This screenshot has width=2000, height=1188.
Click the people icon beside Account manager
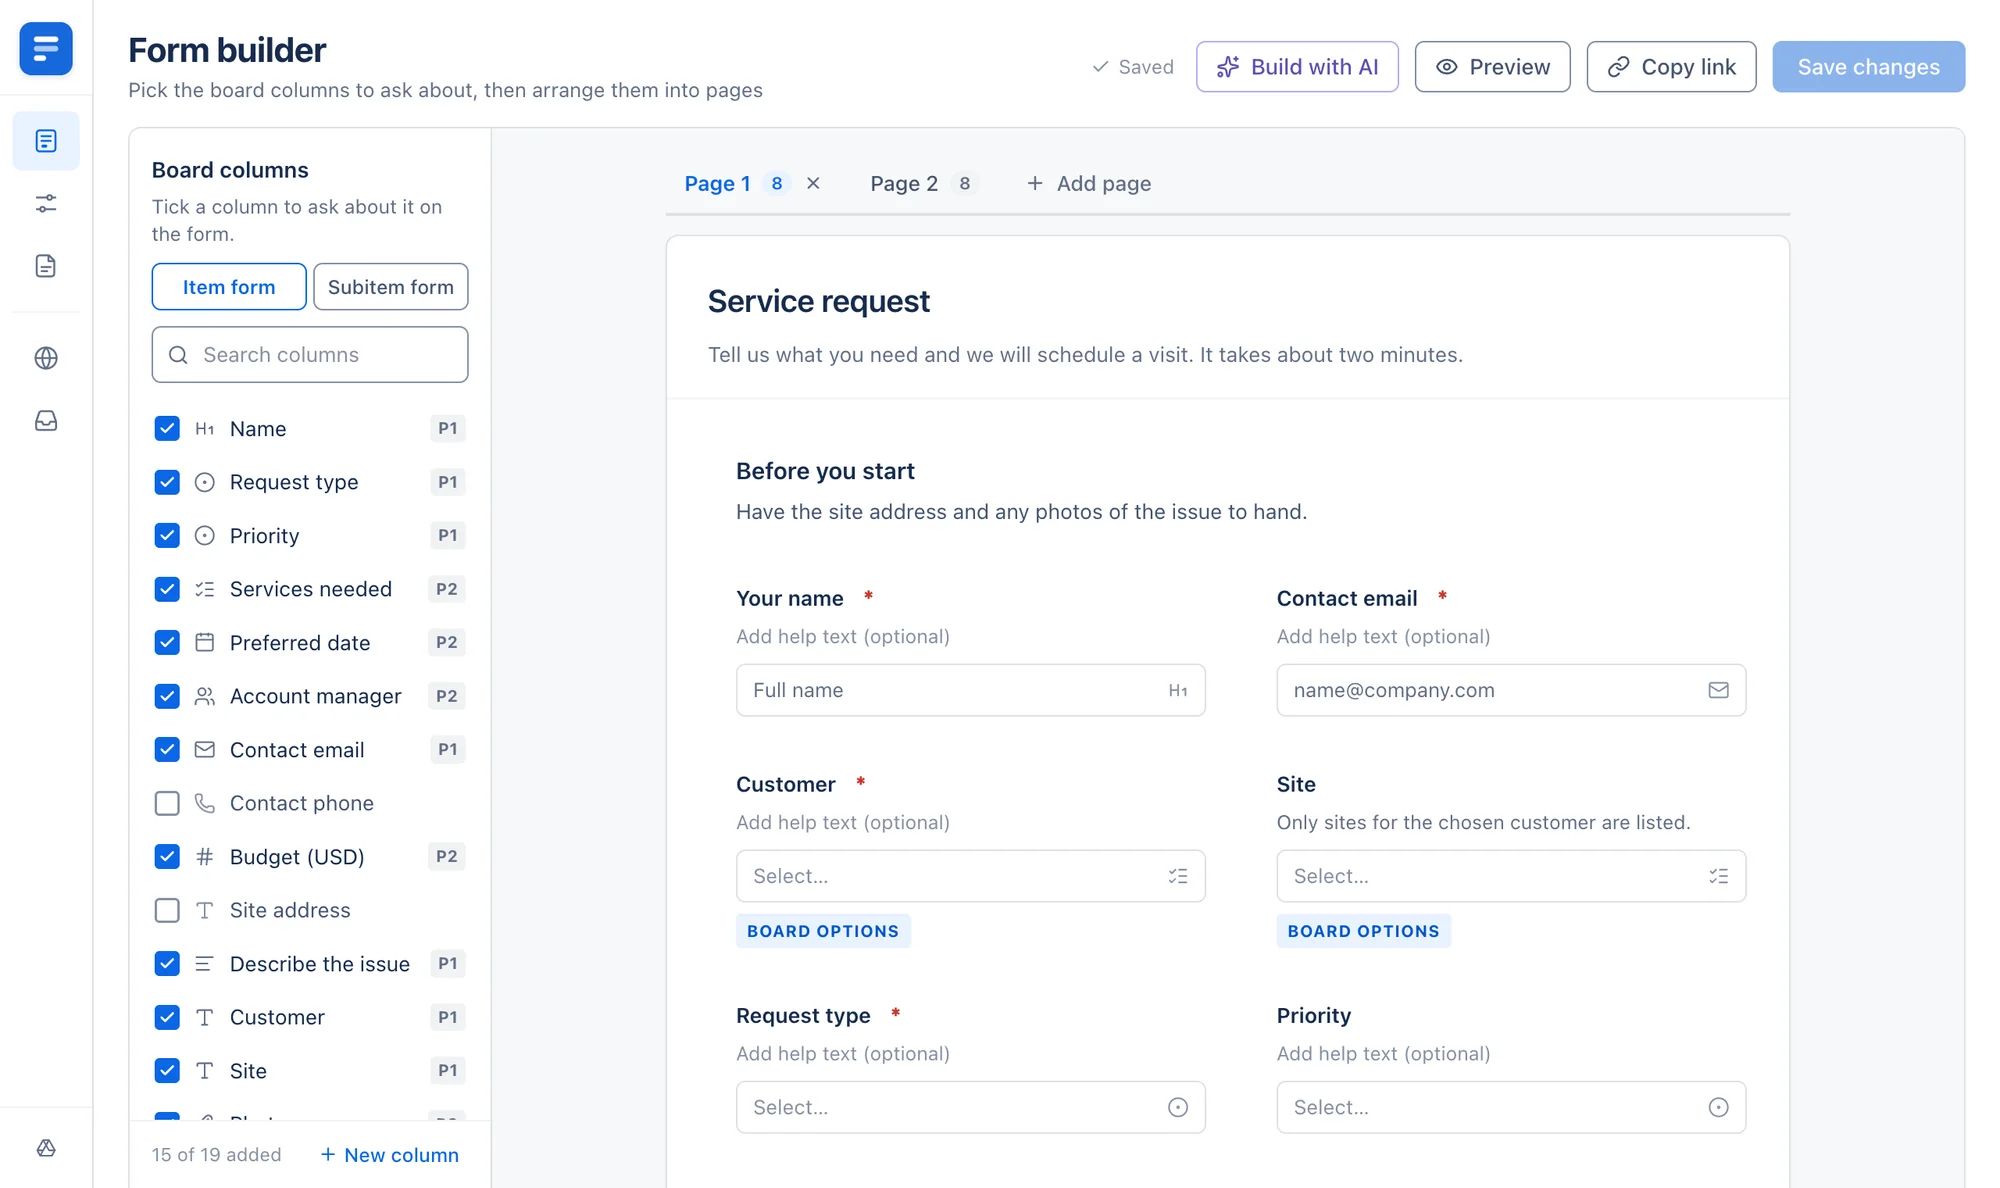204,696
